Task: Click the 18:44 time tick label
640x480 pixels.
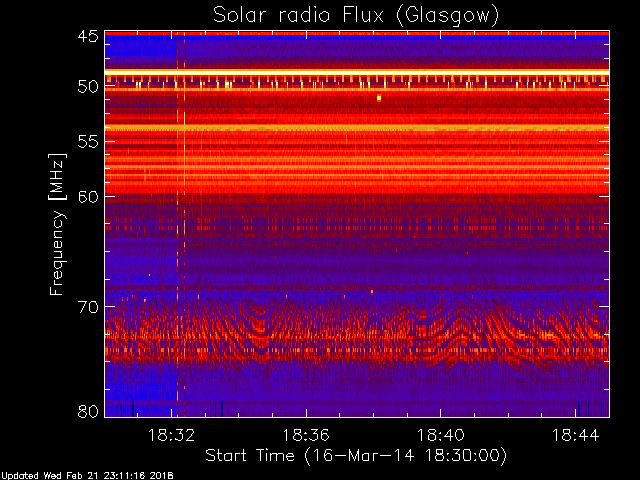Action: (576, 435)
